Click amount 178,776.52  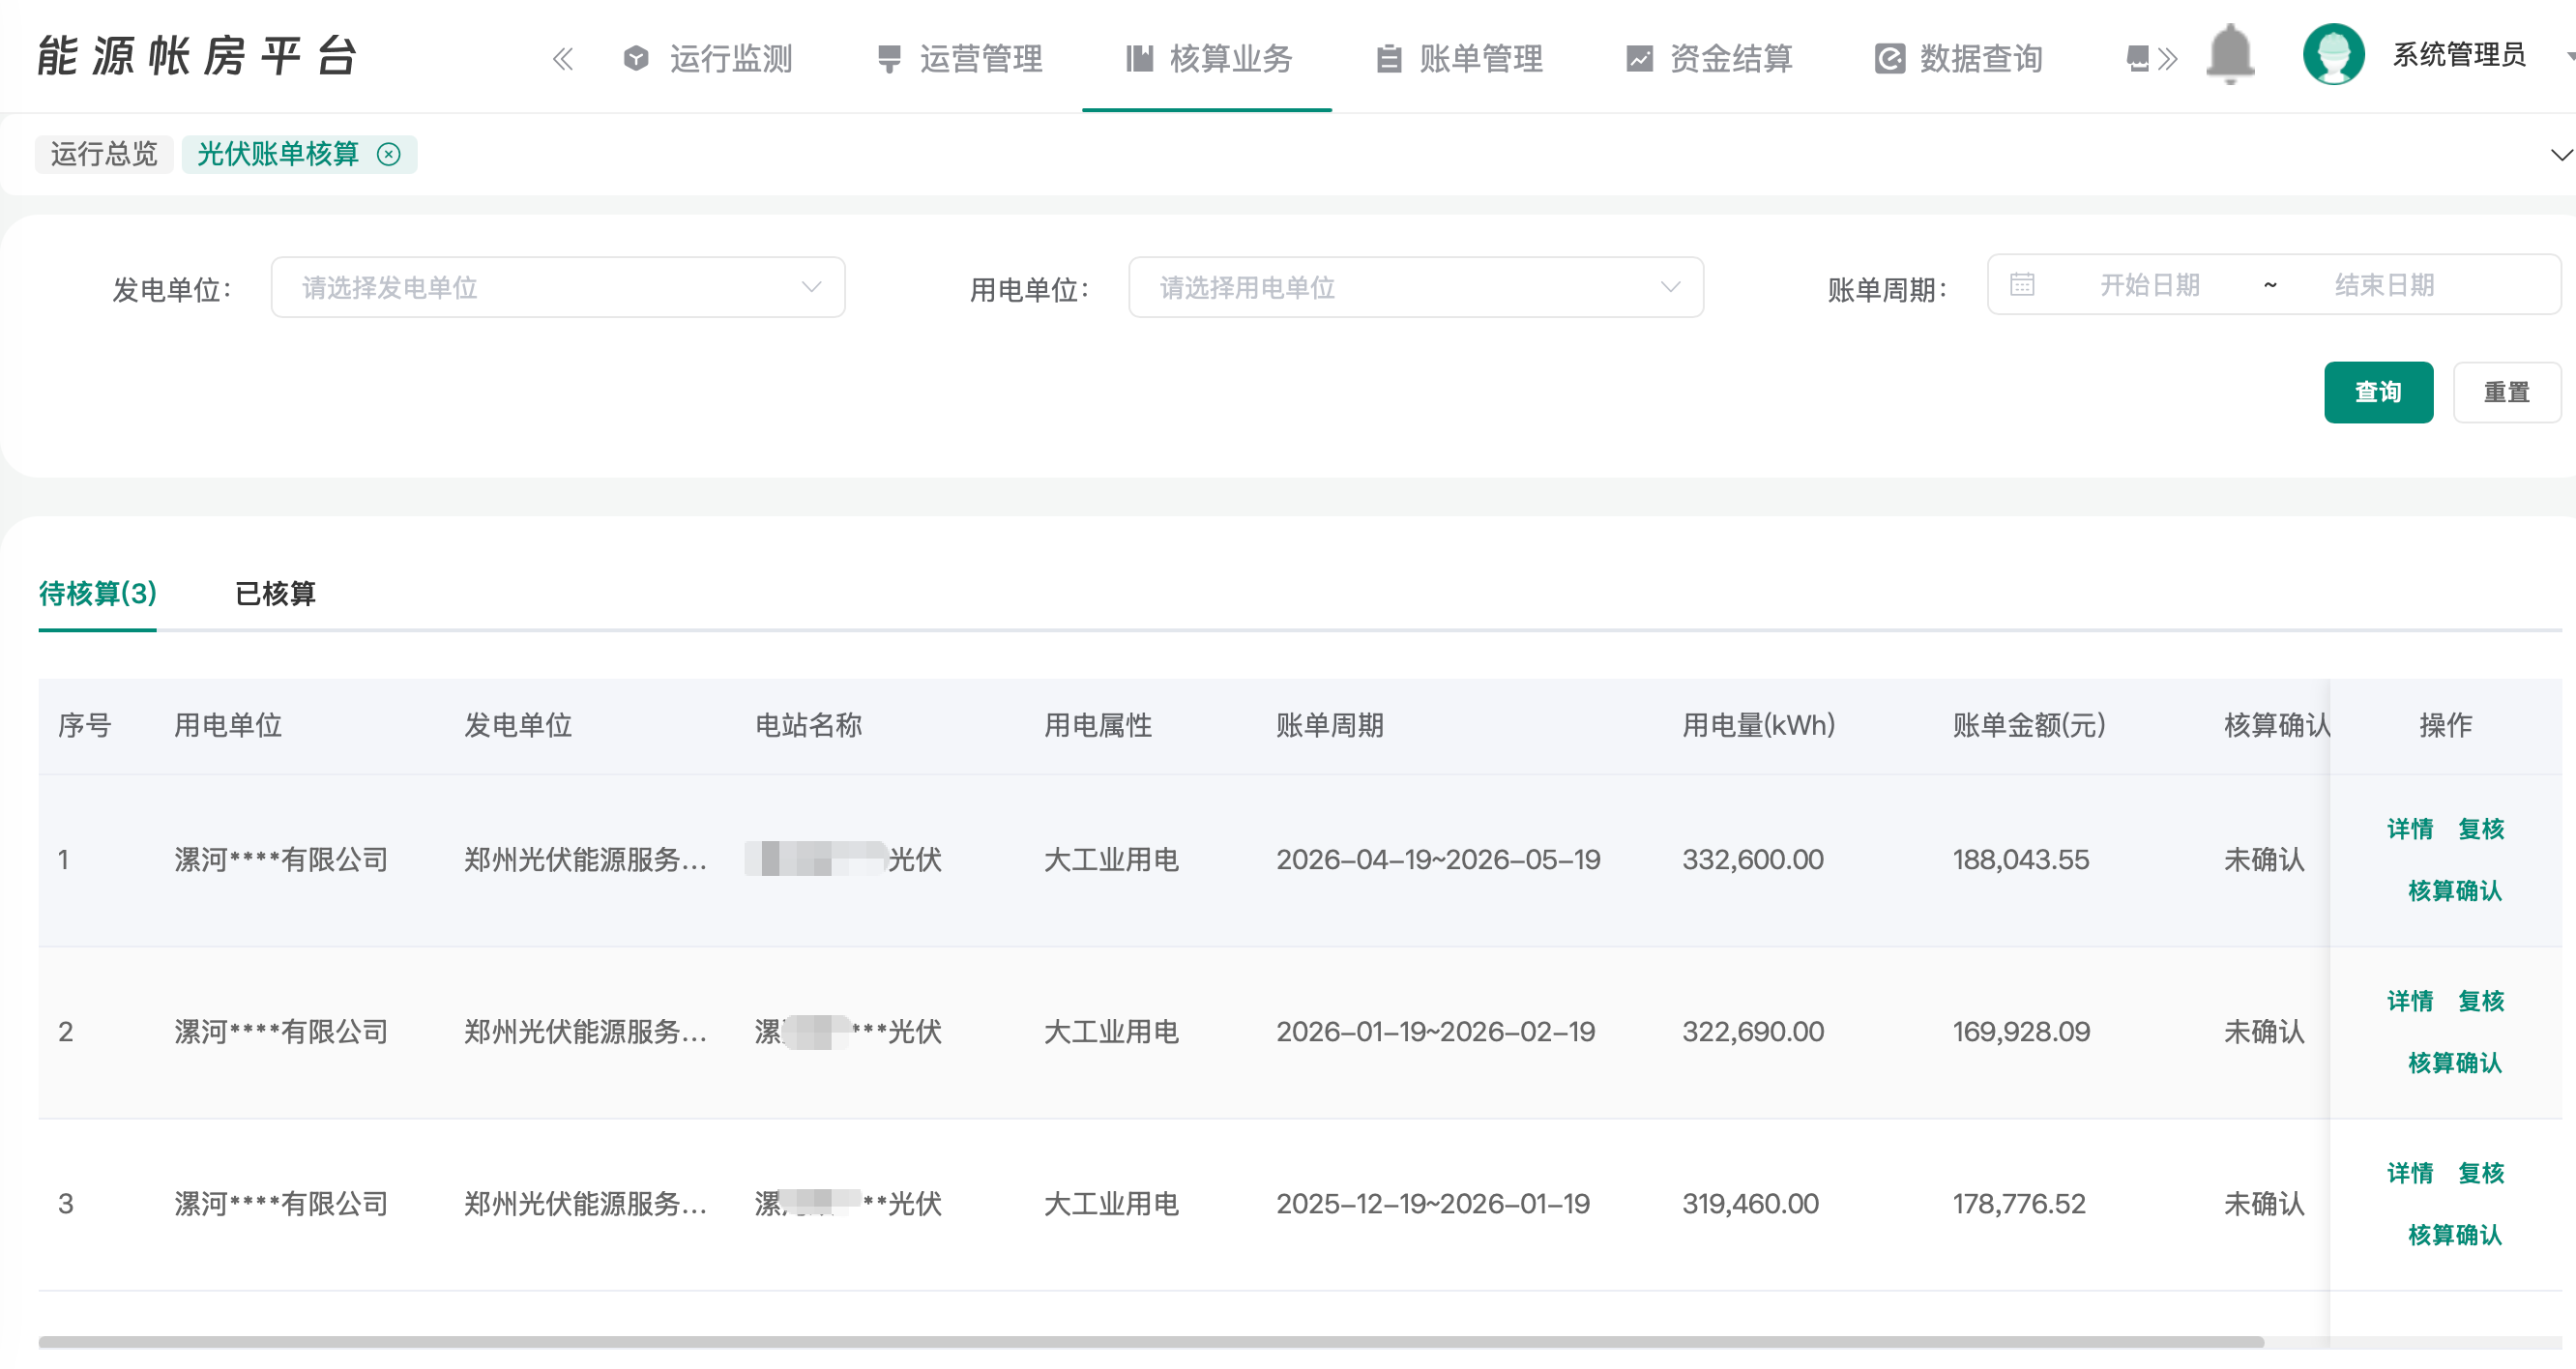coord(2019,1203)
